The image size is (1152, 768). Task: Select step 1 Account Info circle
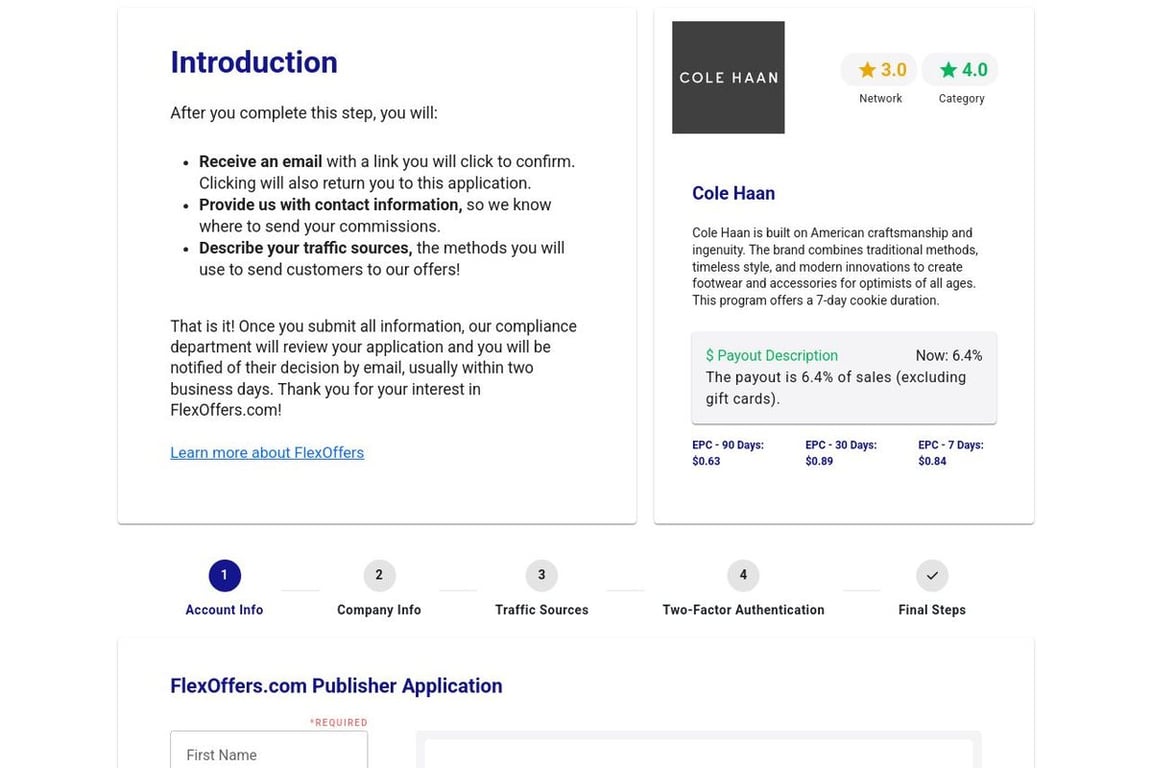(x=224, y=575)
